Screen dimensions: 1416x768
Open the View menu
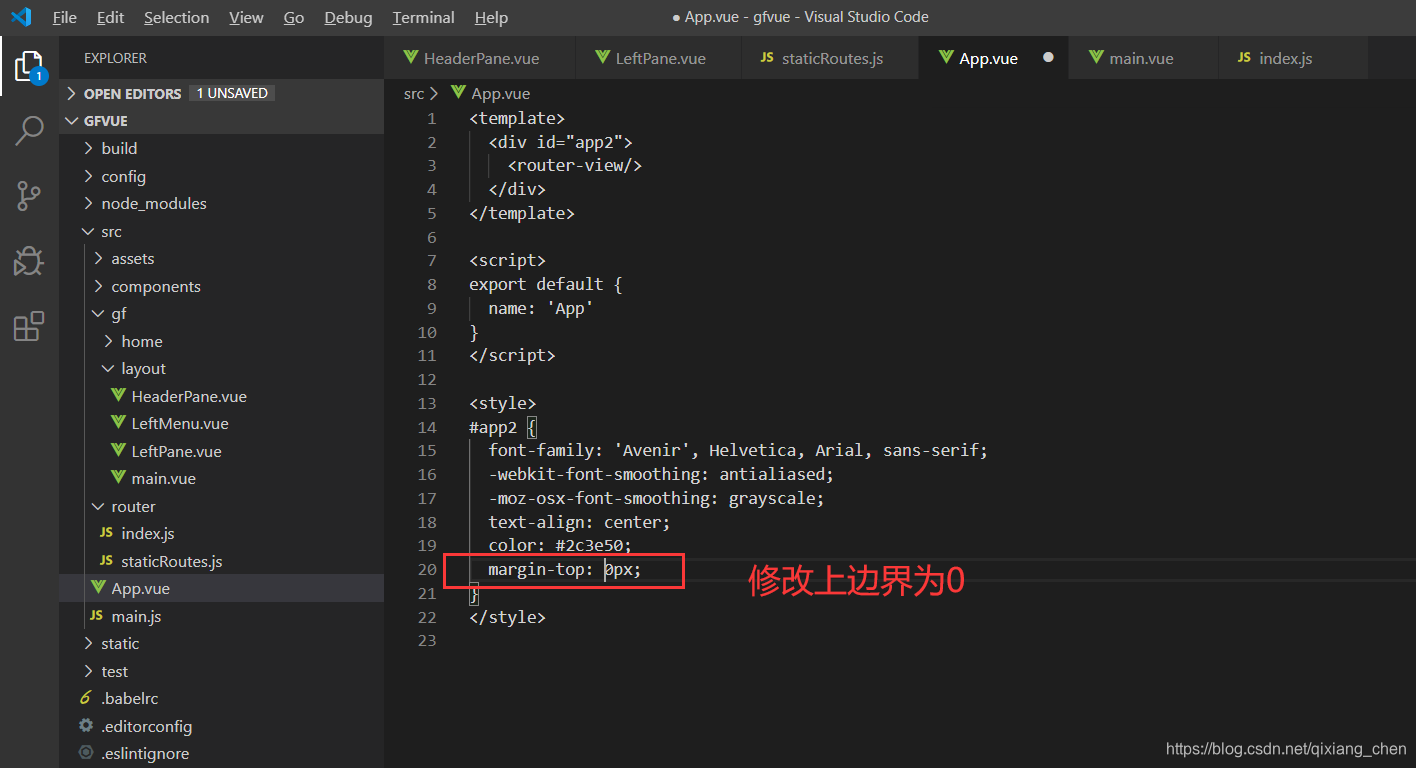[246, 17]
